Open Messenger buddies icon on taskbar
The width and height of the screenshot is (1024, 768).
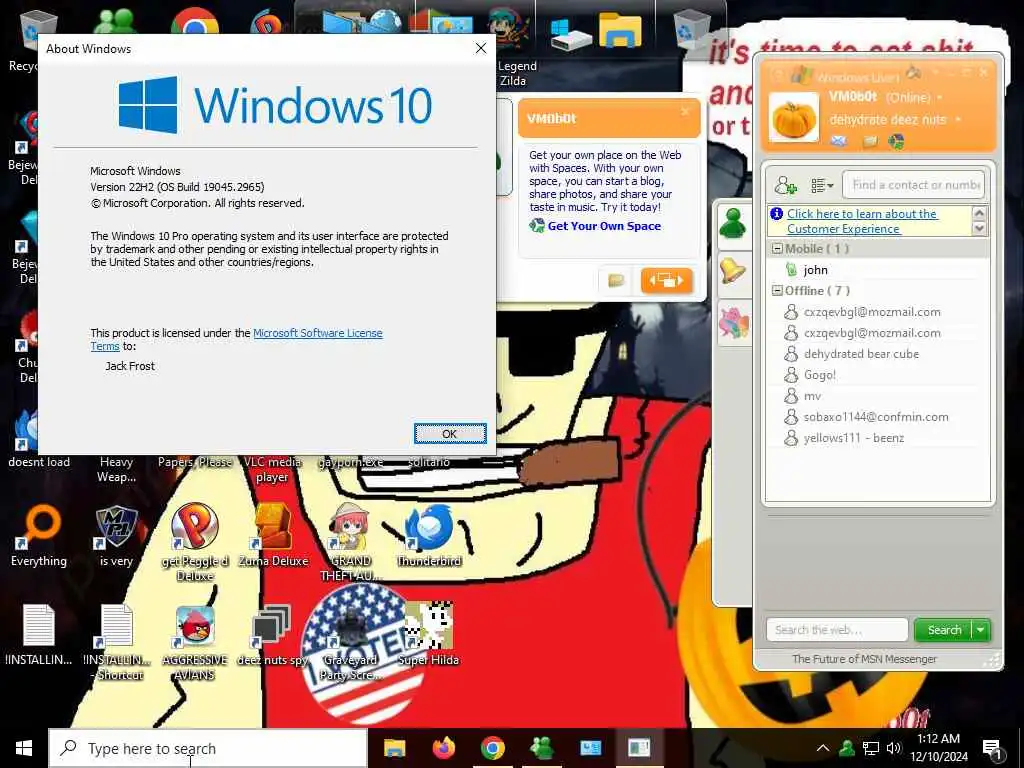coord(541,748)
